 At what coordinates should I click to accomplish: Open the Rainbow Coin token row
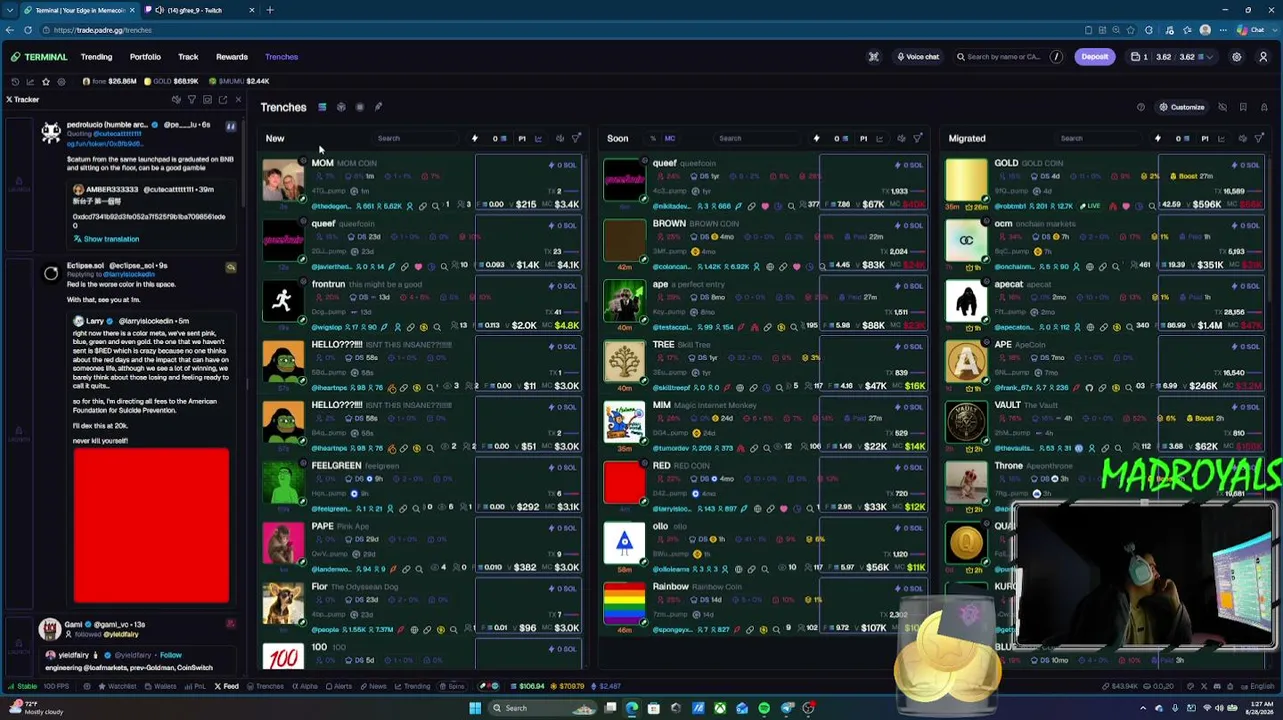pyautogui.click(x=763, y=608)
